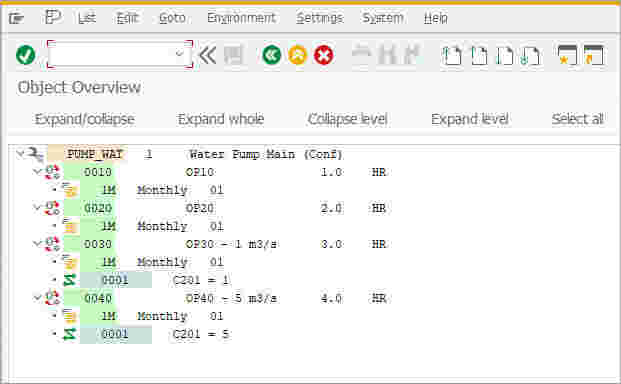
Task: Click the Expand level button
Action: tap(470, 119)
